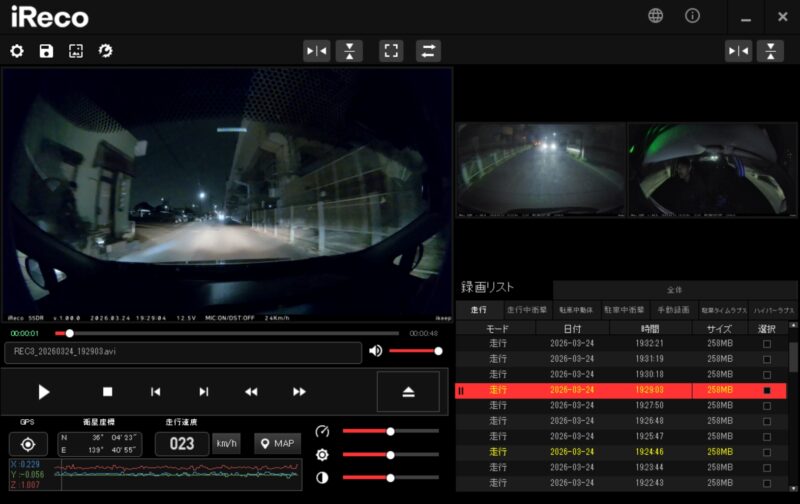800x504 pixels.
Task: Click the eject button to open file
Action: tap(408, 392)
